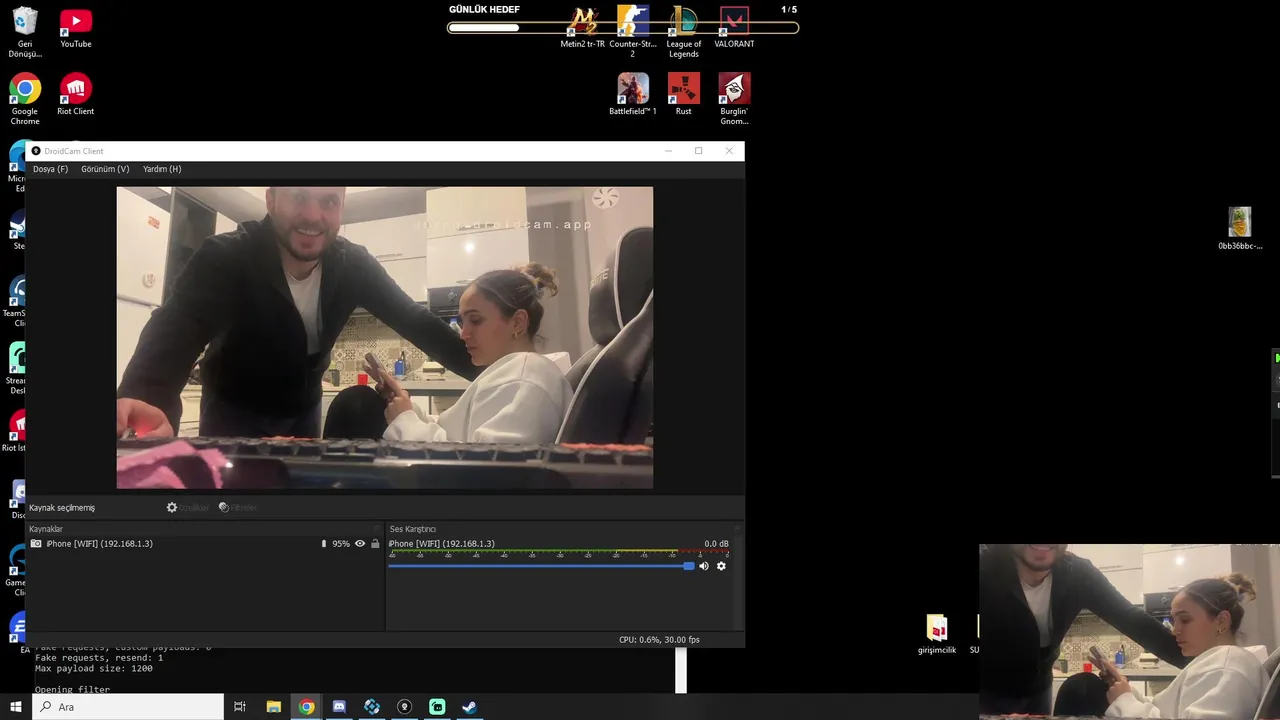Click the webcam overlay preview in the screen corner
The width and height of the screenshot is (1280, 720).
(1129, 631)
